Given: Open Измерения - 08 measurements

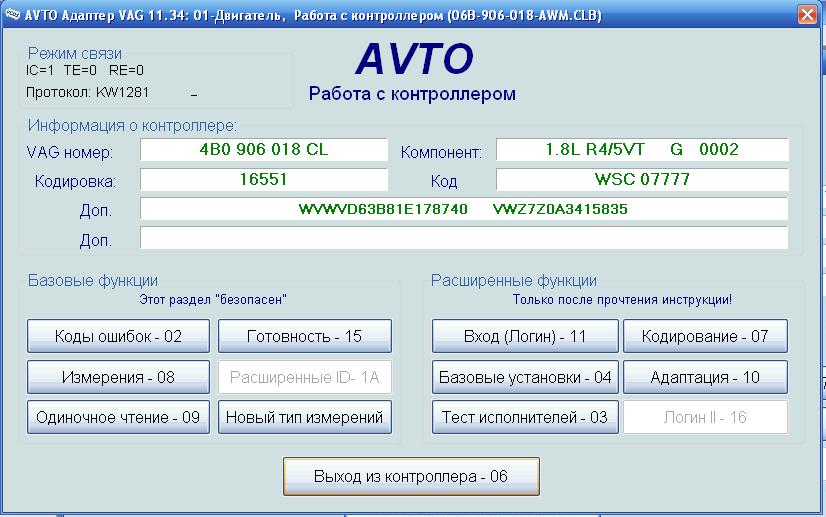Looking at the screenshot, I should tap(119, 377).
